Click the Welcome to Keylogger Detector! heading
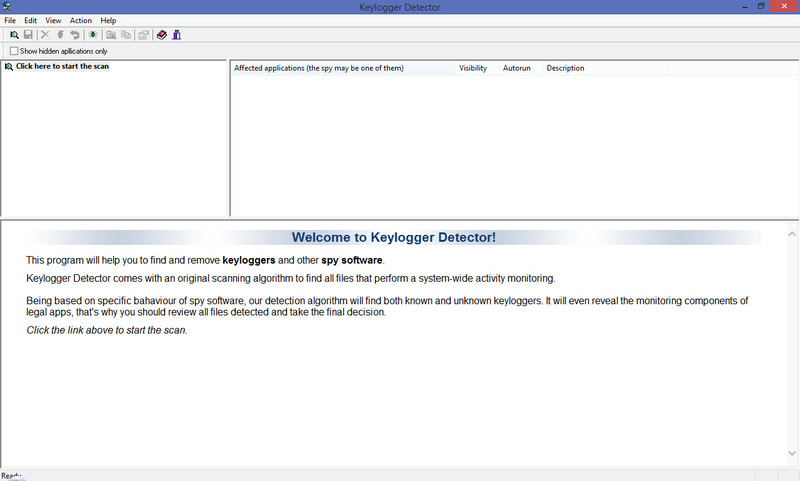Screen dimensions: 800x481 click(393, 237)
